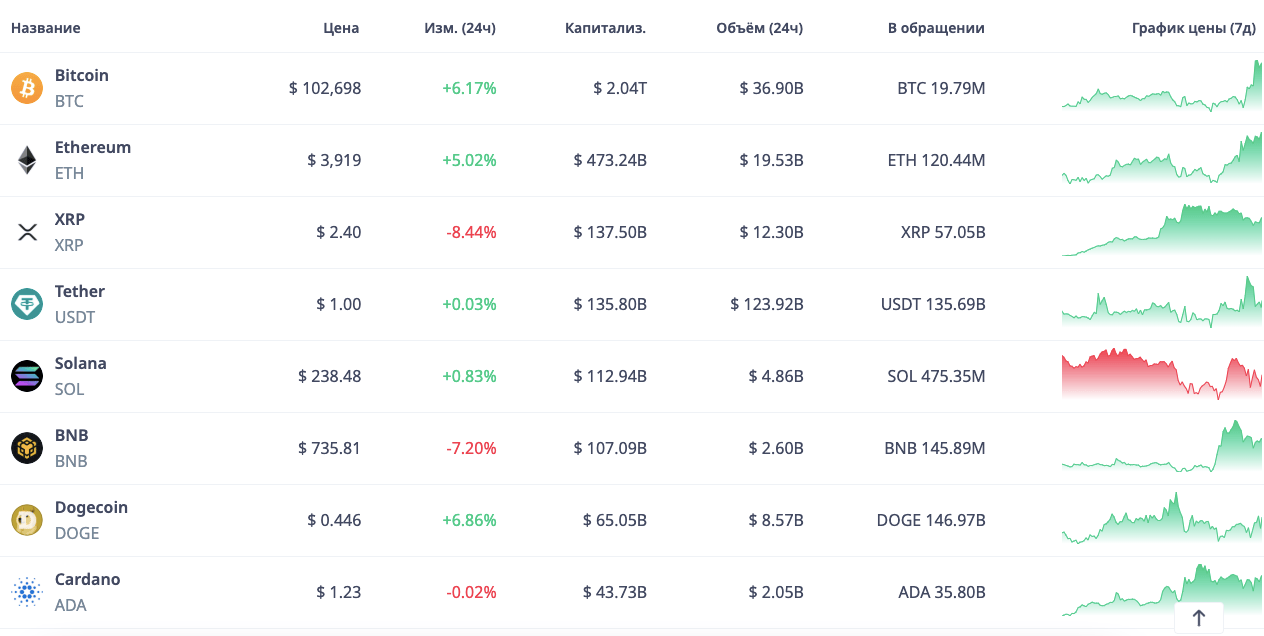Viewport: 1264px width, 636px height.
Task: Open the Bitcoin name link
Action: [82, 75]
